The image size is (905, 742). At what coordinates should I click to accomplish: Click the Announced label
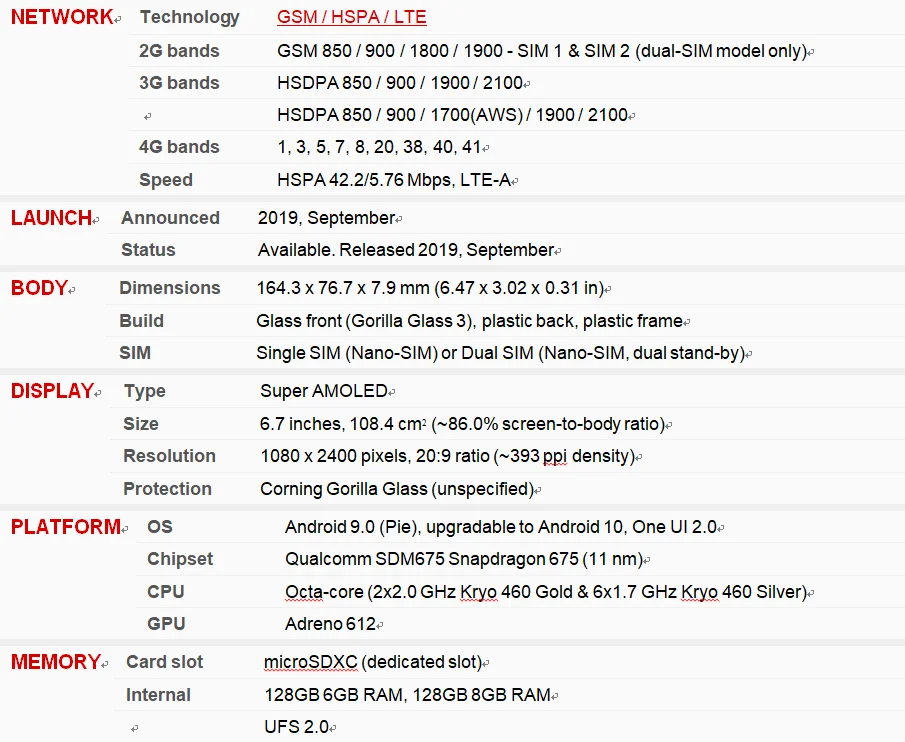pos(170,218)
